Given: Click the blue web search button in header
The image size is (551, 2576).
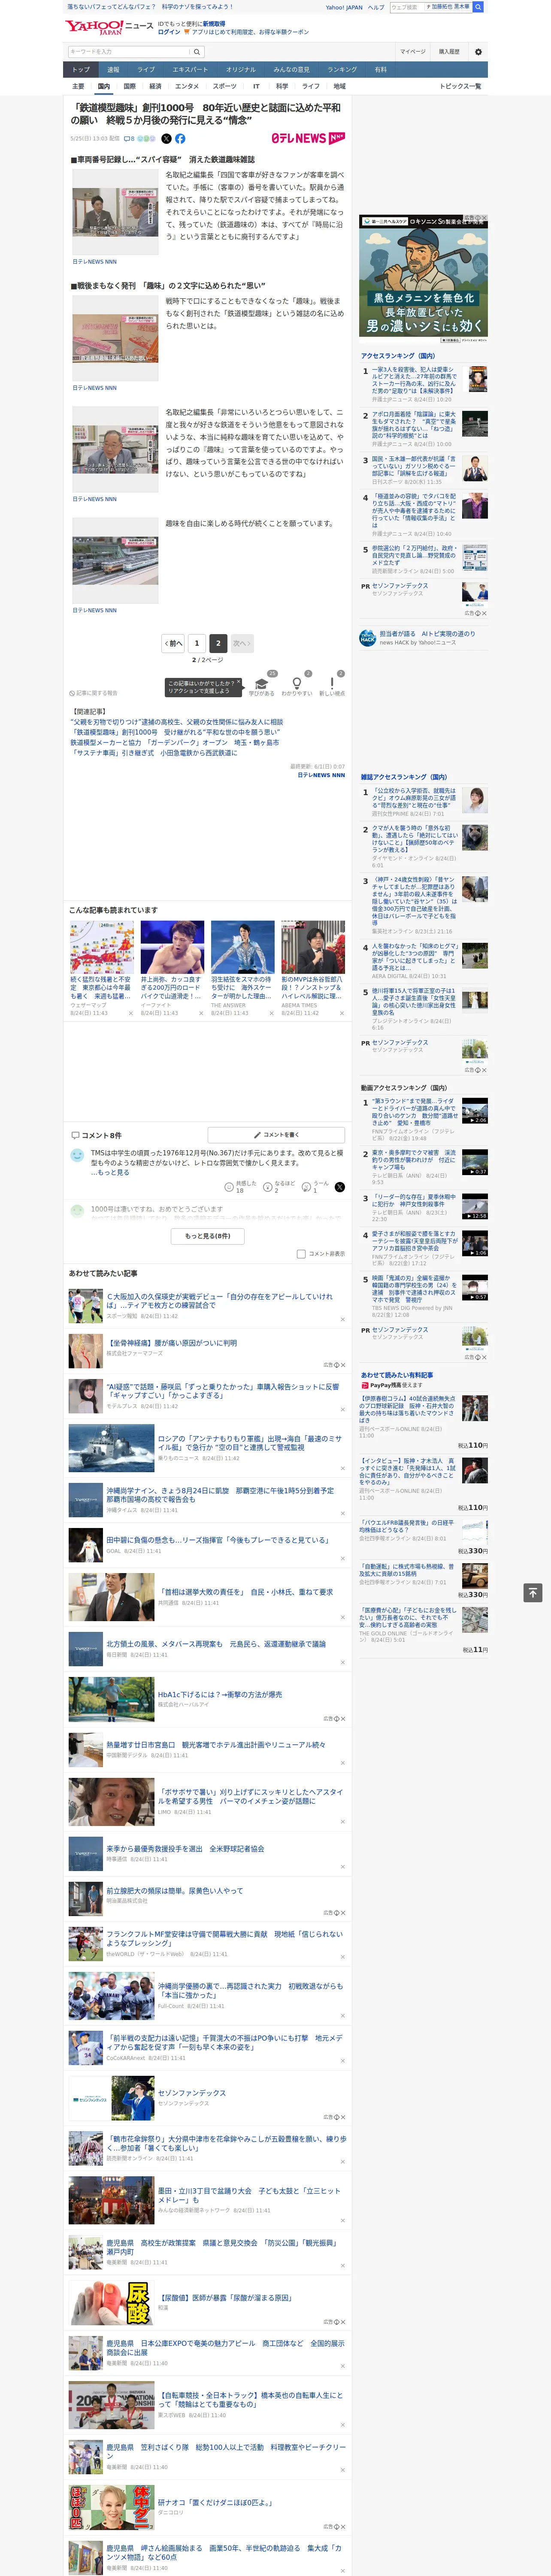Looking at the screenshot, I should click(x=478, y=7).
